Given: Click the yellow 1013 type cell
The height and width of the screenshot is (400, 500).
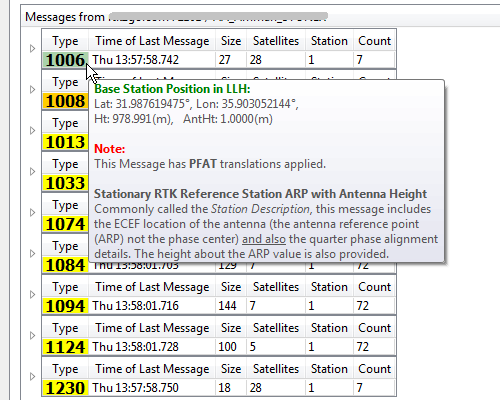Looking at the screenshot, I should [65, 142].
